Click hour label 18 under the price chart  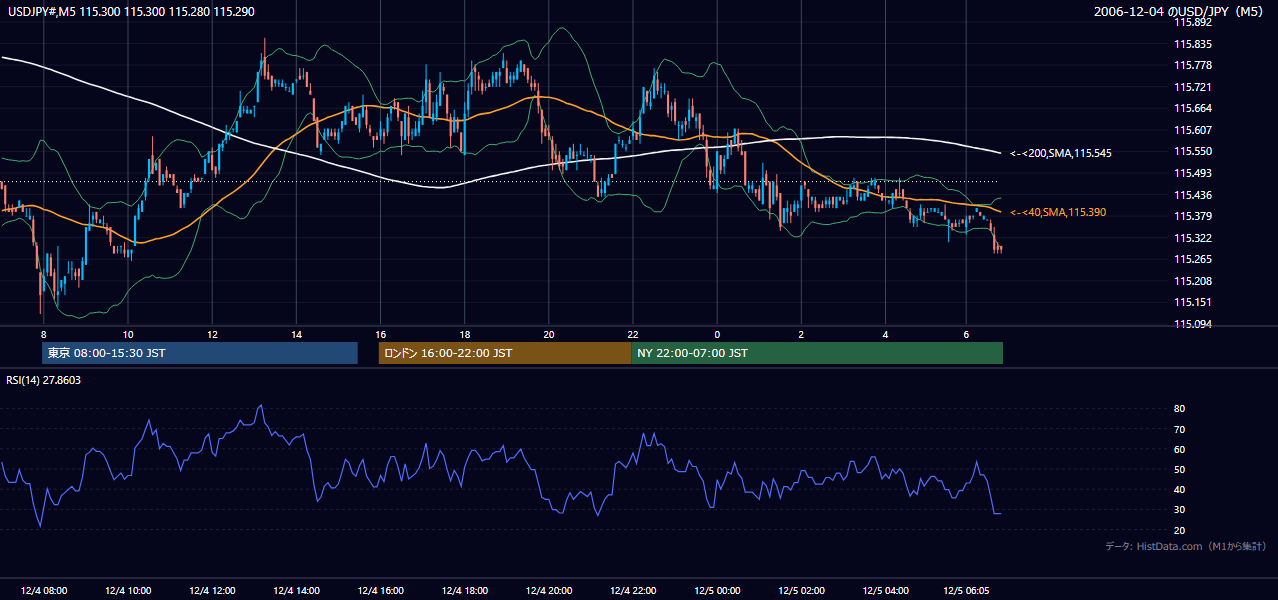click(x=465, y=334)
